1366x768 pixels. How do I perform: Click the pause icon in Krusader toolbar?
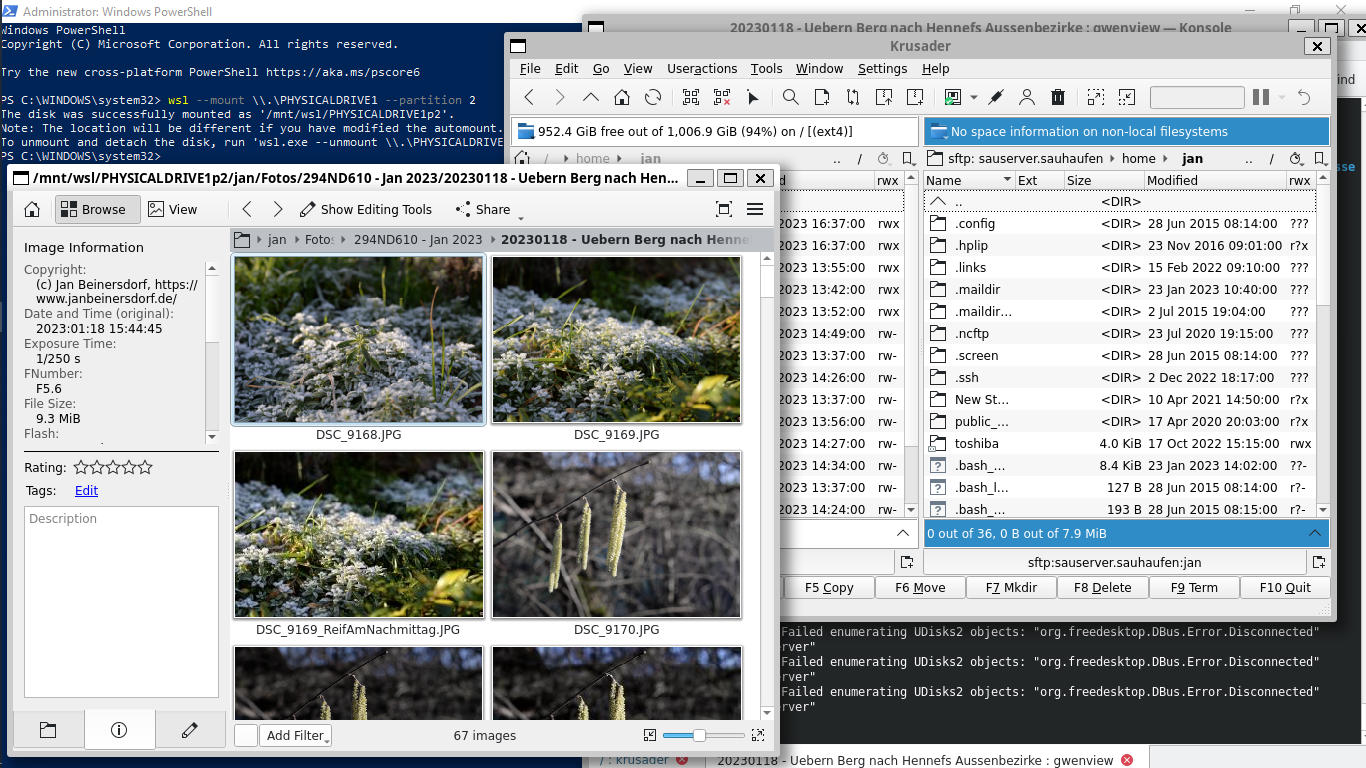1261,97
